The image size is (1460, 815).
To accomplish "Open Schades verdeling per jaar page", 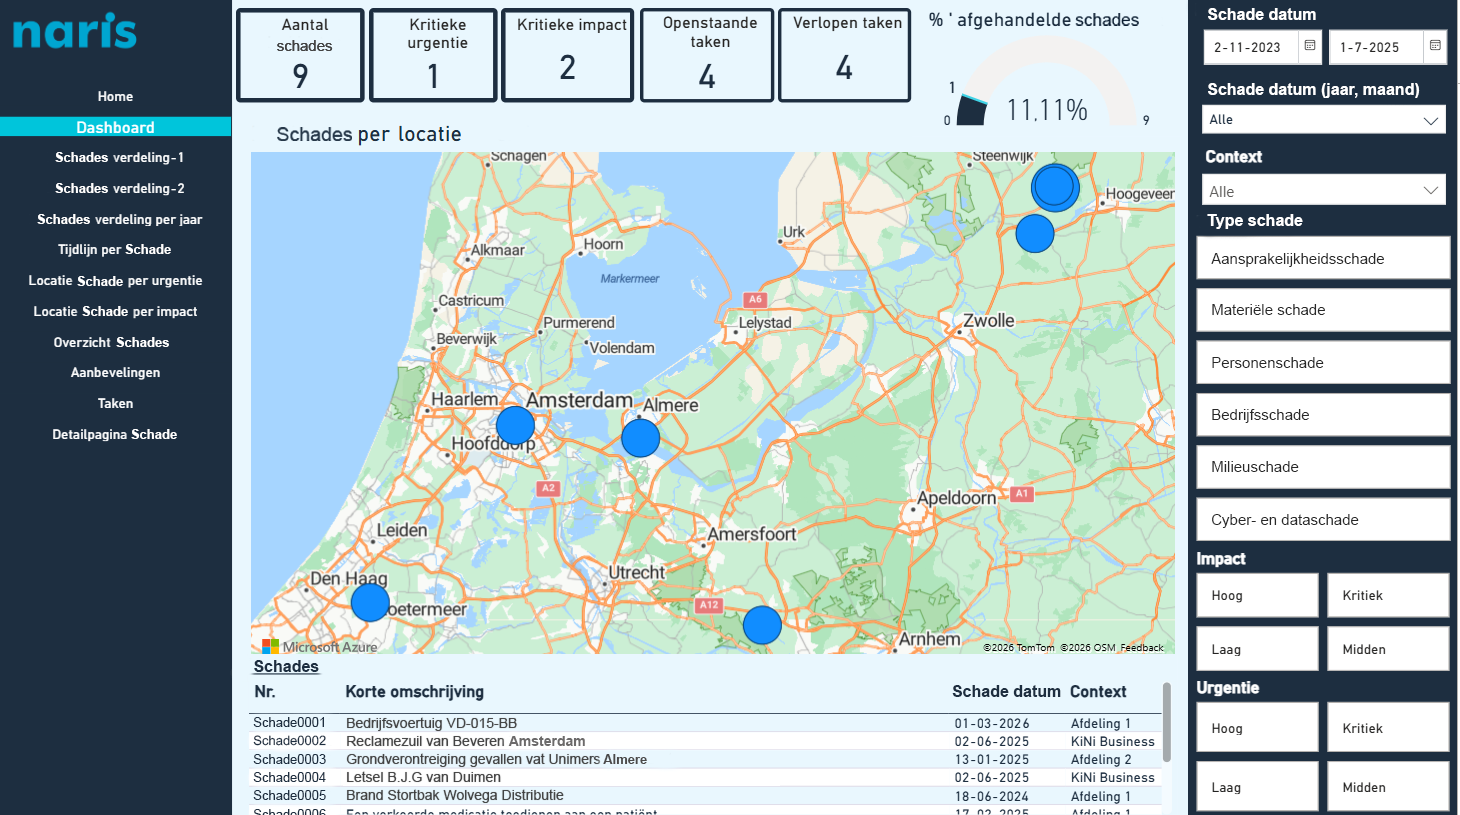I will coord(119,219).
